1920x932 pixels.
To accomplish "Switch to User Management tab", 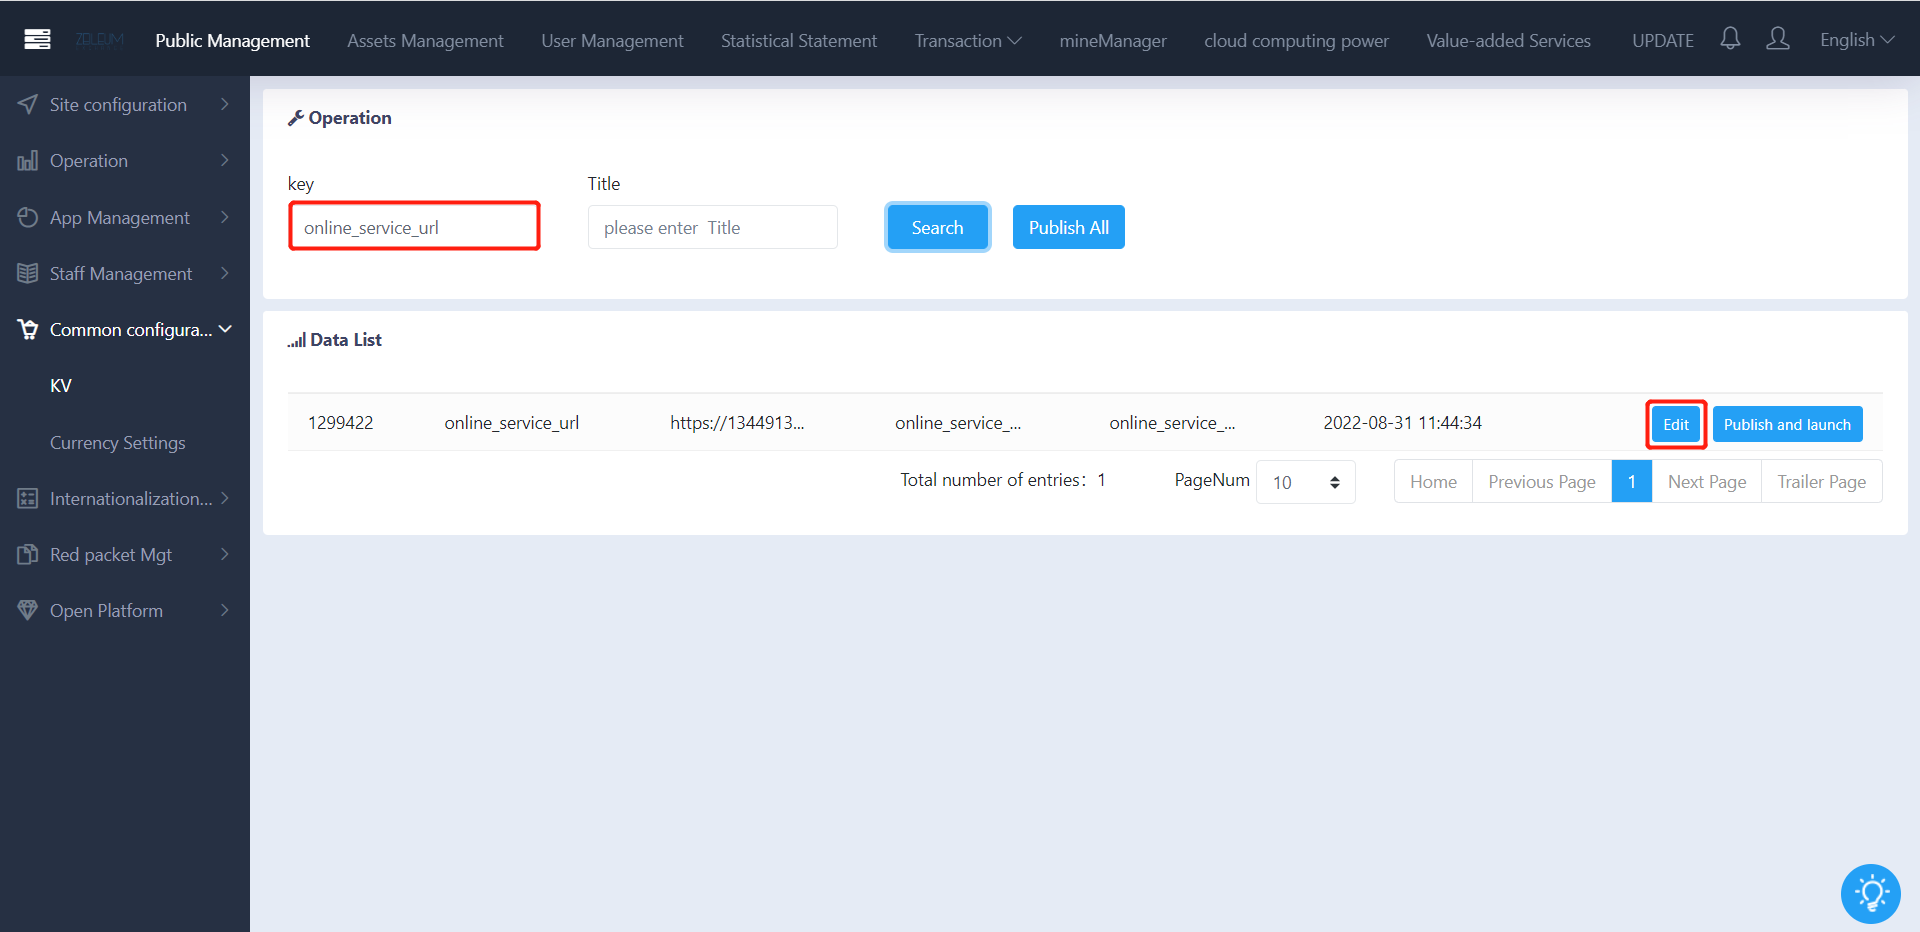I will (612, 40).
